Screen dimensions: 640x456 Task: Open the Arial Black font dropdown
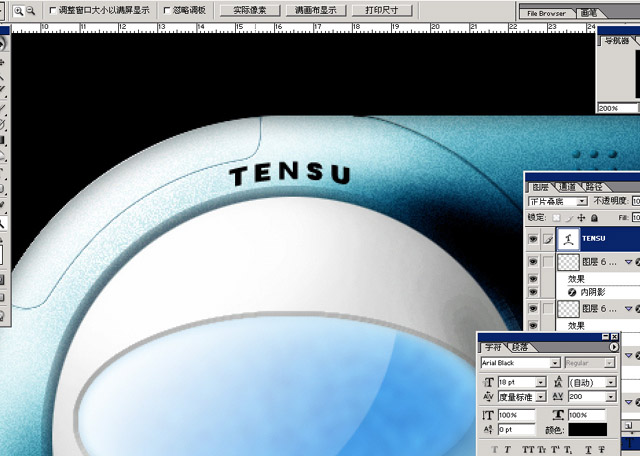[x=555, y=363]
